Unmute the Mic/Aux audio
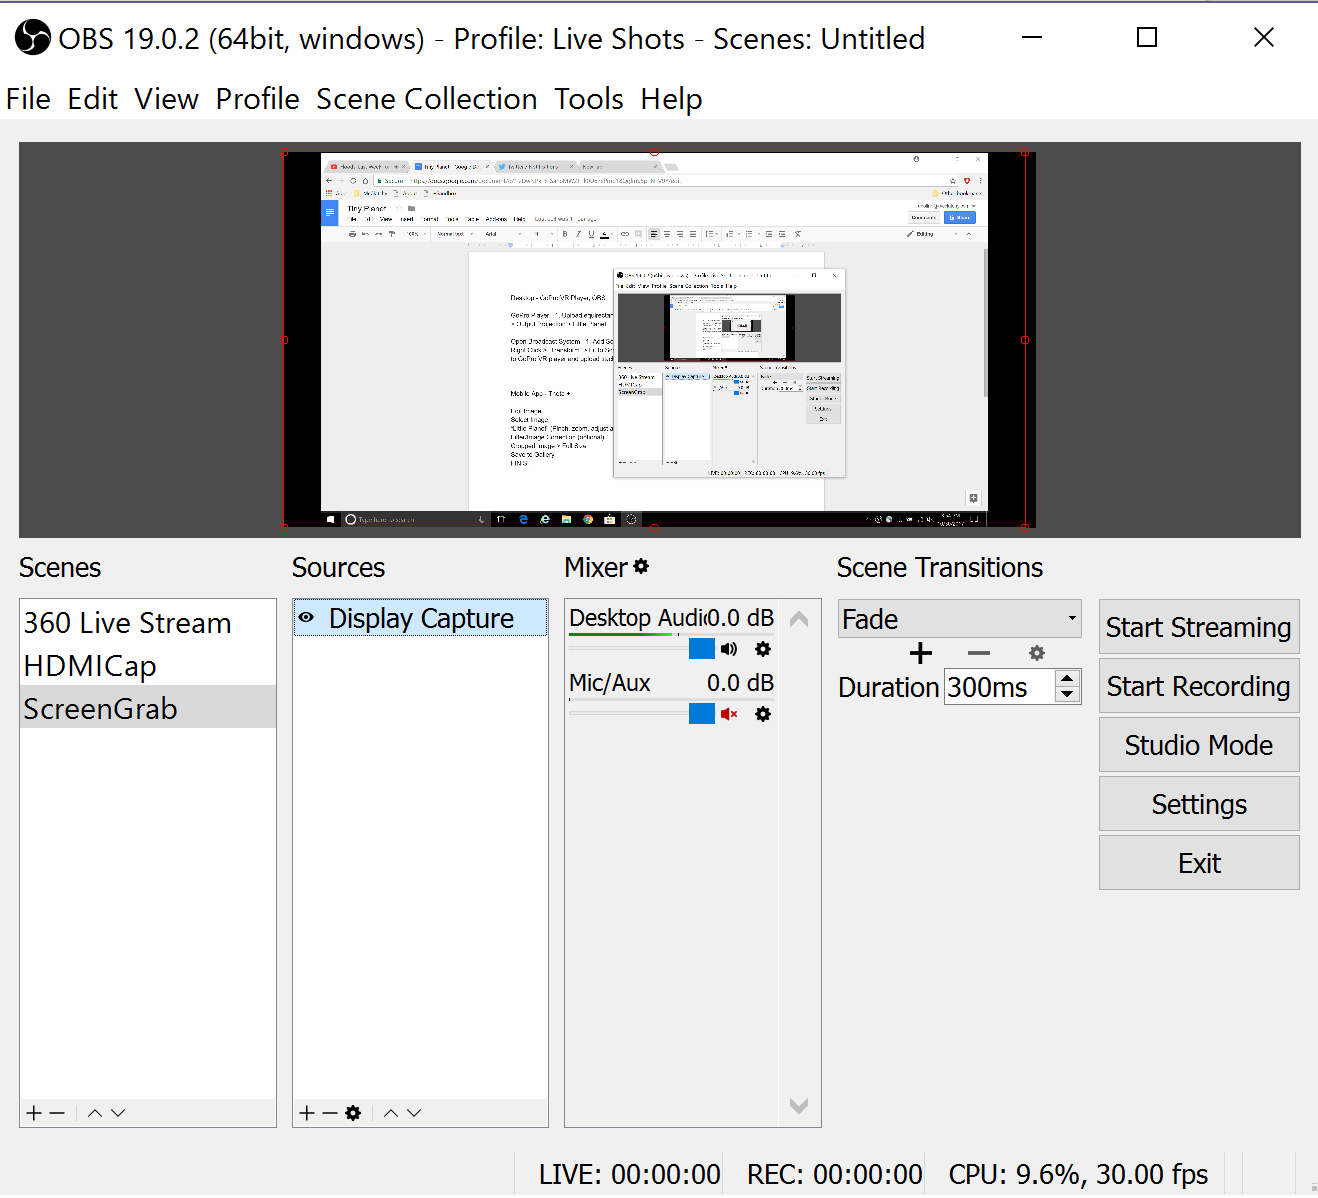This screenshot has height=1198, width=1318. pyautogui.click(x=729, y=714)
